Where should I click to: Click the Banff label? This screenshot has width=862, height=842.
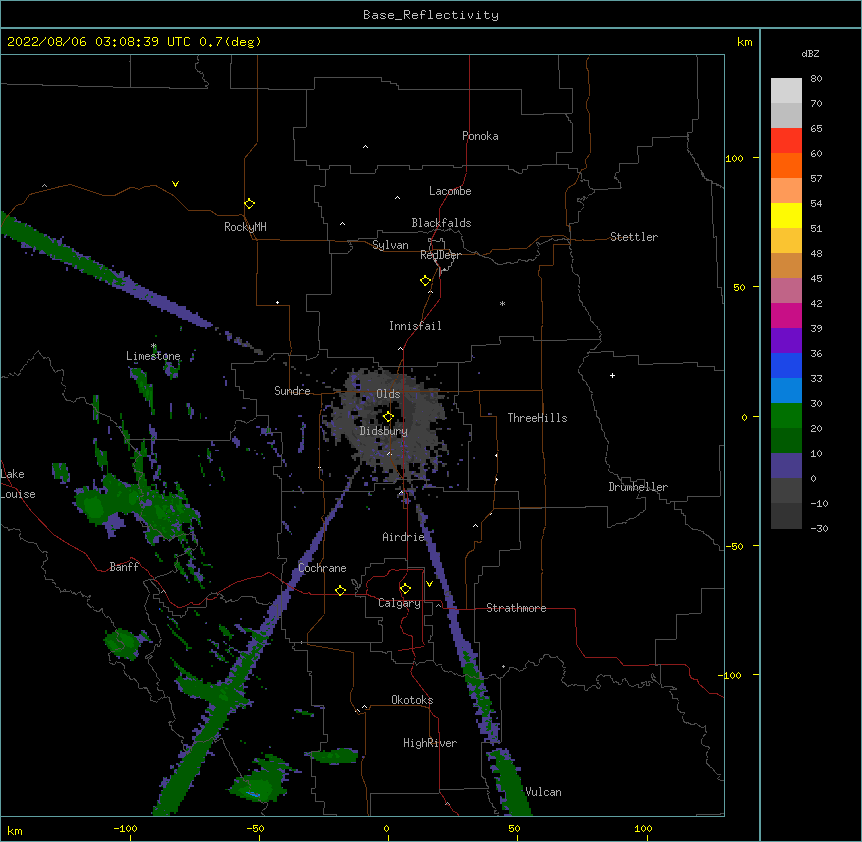pyautogui.click(x=124, y=567)
